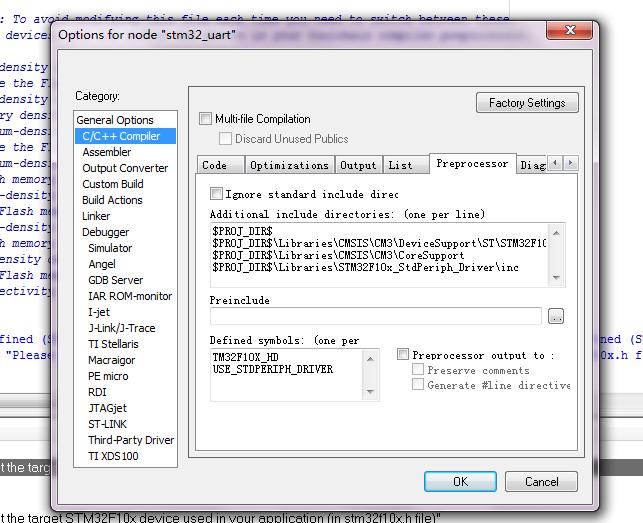Click the StdPeriph_Driver\inc include line

[x=365, y=267]
